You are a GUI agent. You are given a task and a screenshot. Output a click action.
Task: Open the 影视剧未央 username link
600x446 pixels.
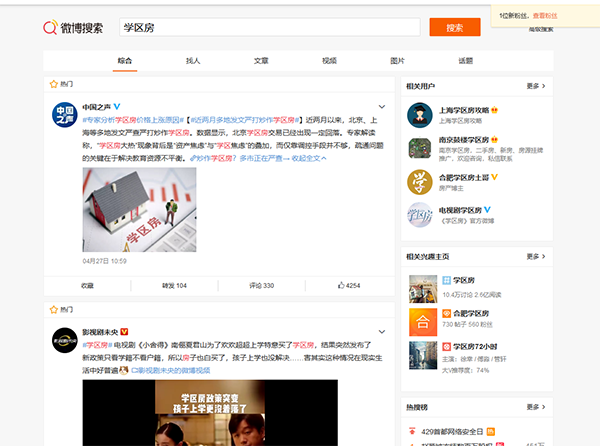pyautogui.click(x=100, y=332)
